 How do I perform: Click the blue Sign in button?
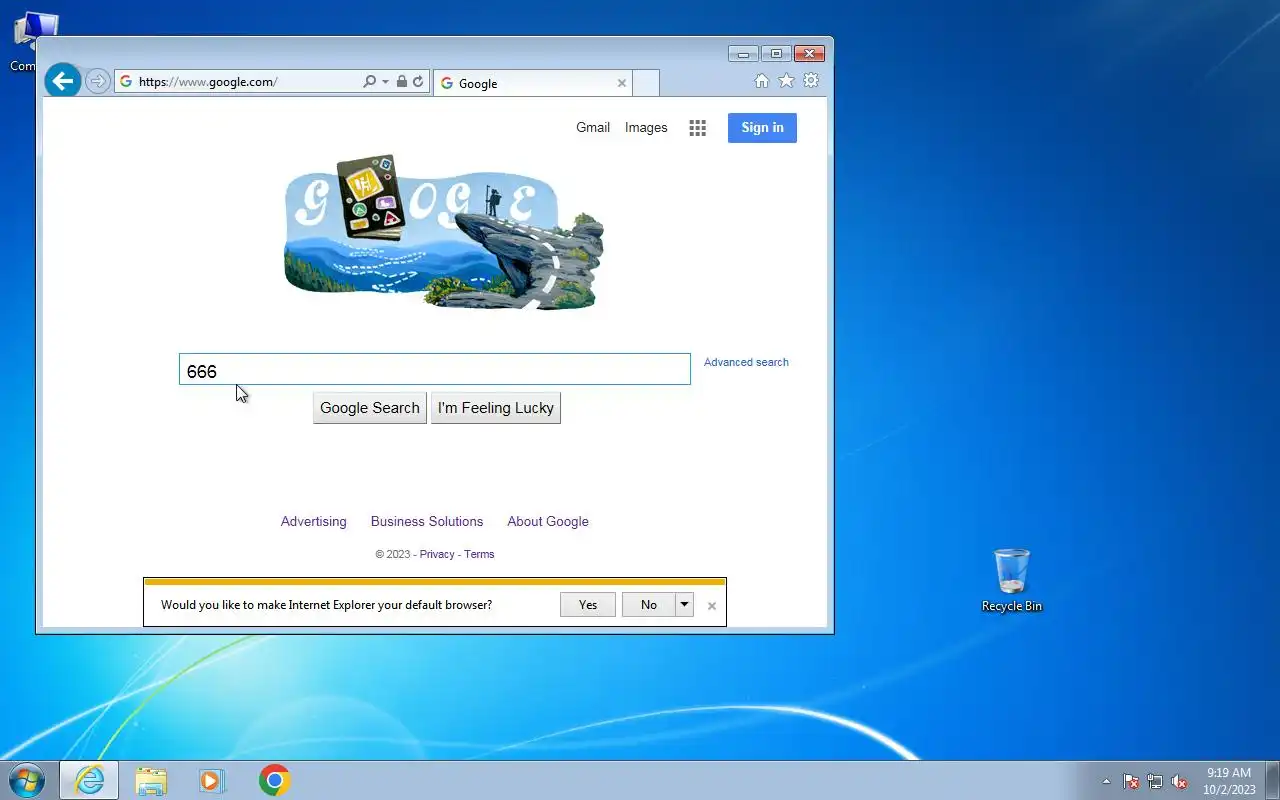click(x=762, y=127)
